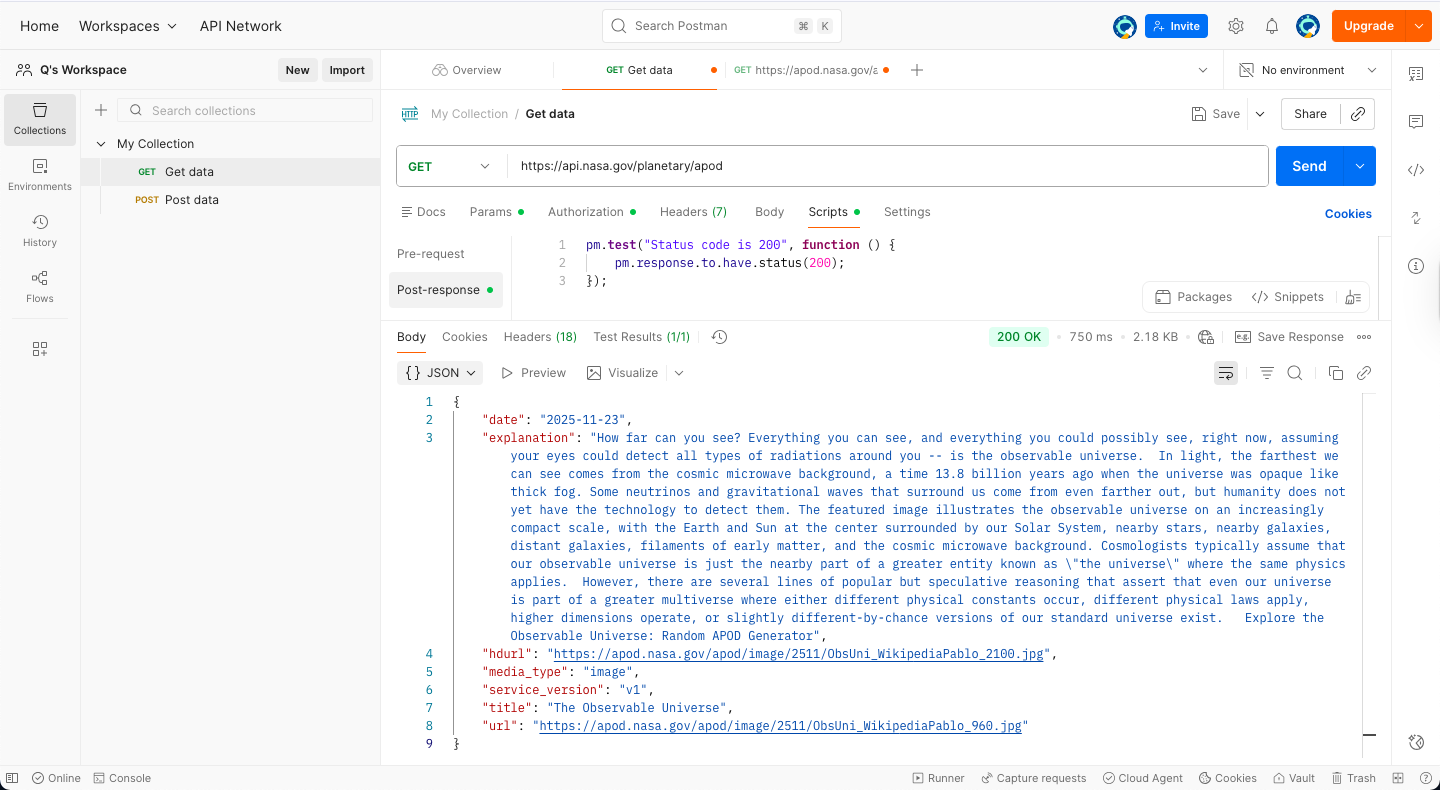The height and width of the screenshot is (790, 1440).
Task: Copy the request link icon next to Share
Action: 1358,114
